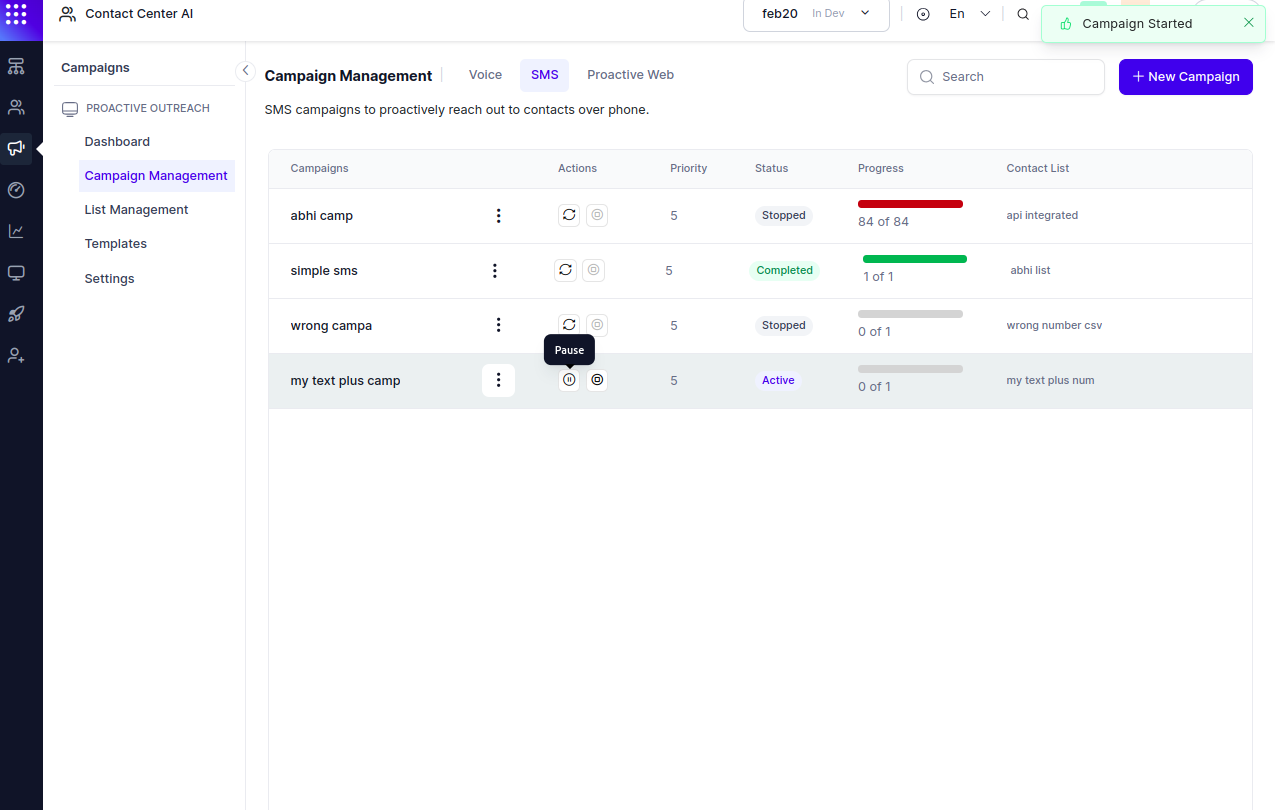Click the New Campaign button
This screenshot has height=810, width=1275.
(x=1185, y=77)
